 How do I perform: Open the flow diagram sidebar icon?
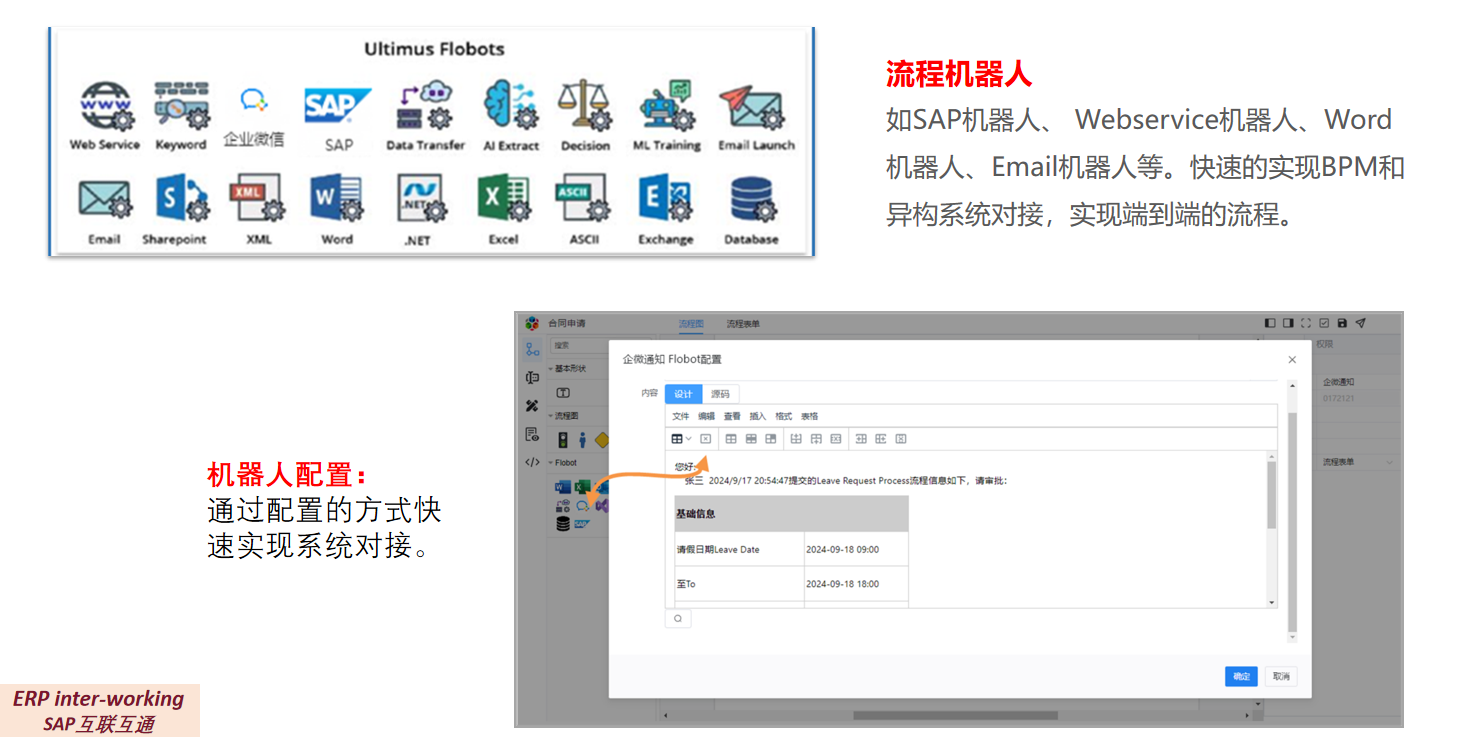point(532,349)
